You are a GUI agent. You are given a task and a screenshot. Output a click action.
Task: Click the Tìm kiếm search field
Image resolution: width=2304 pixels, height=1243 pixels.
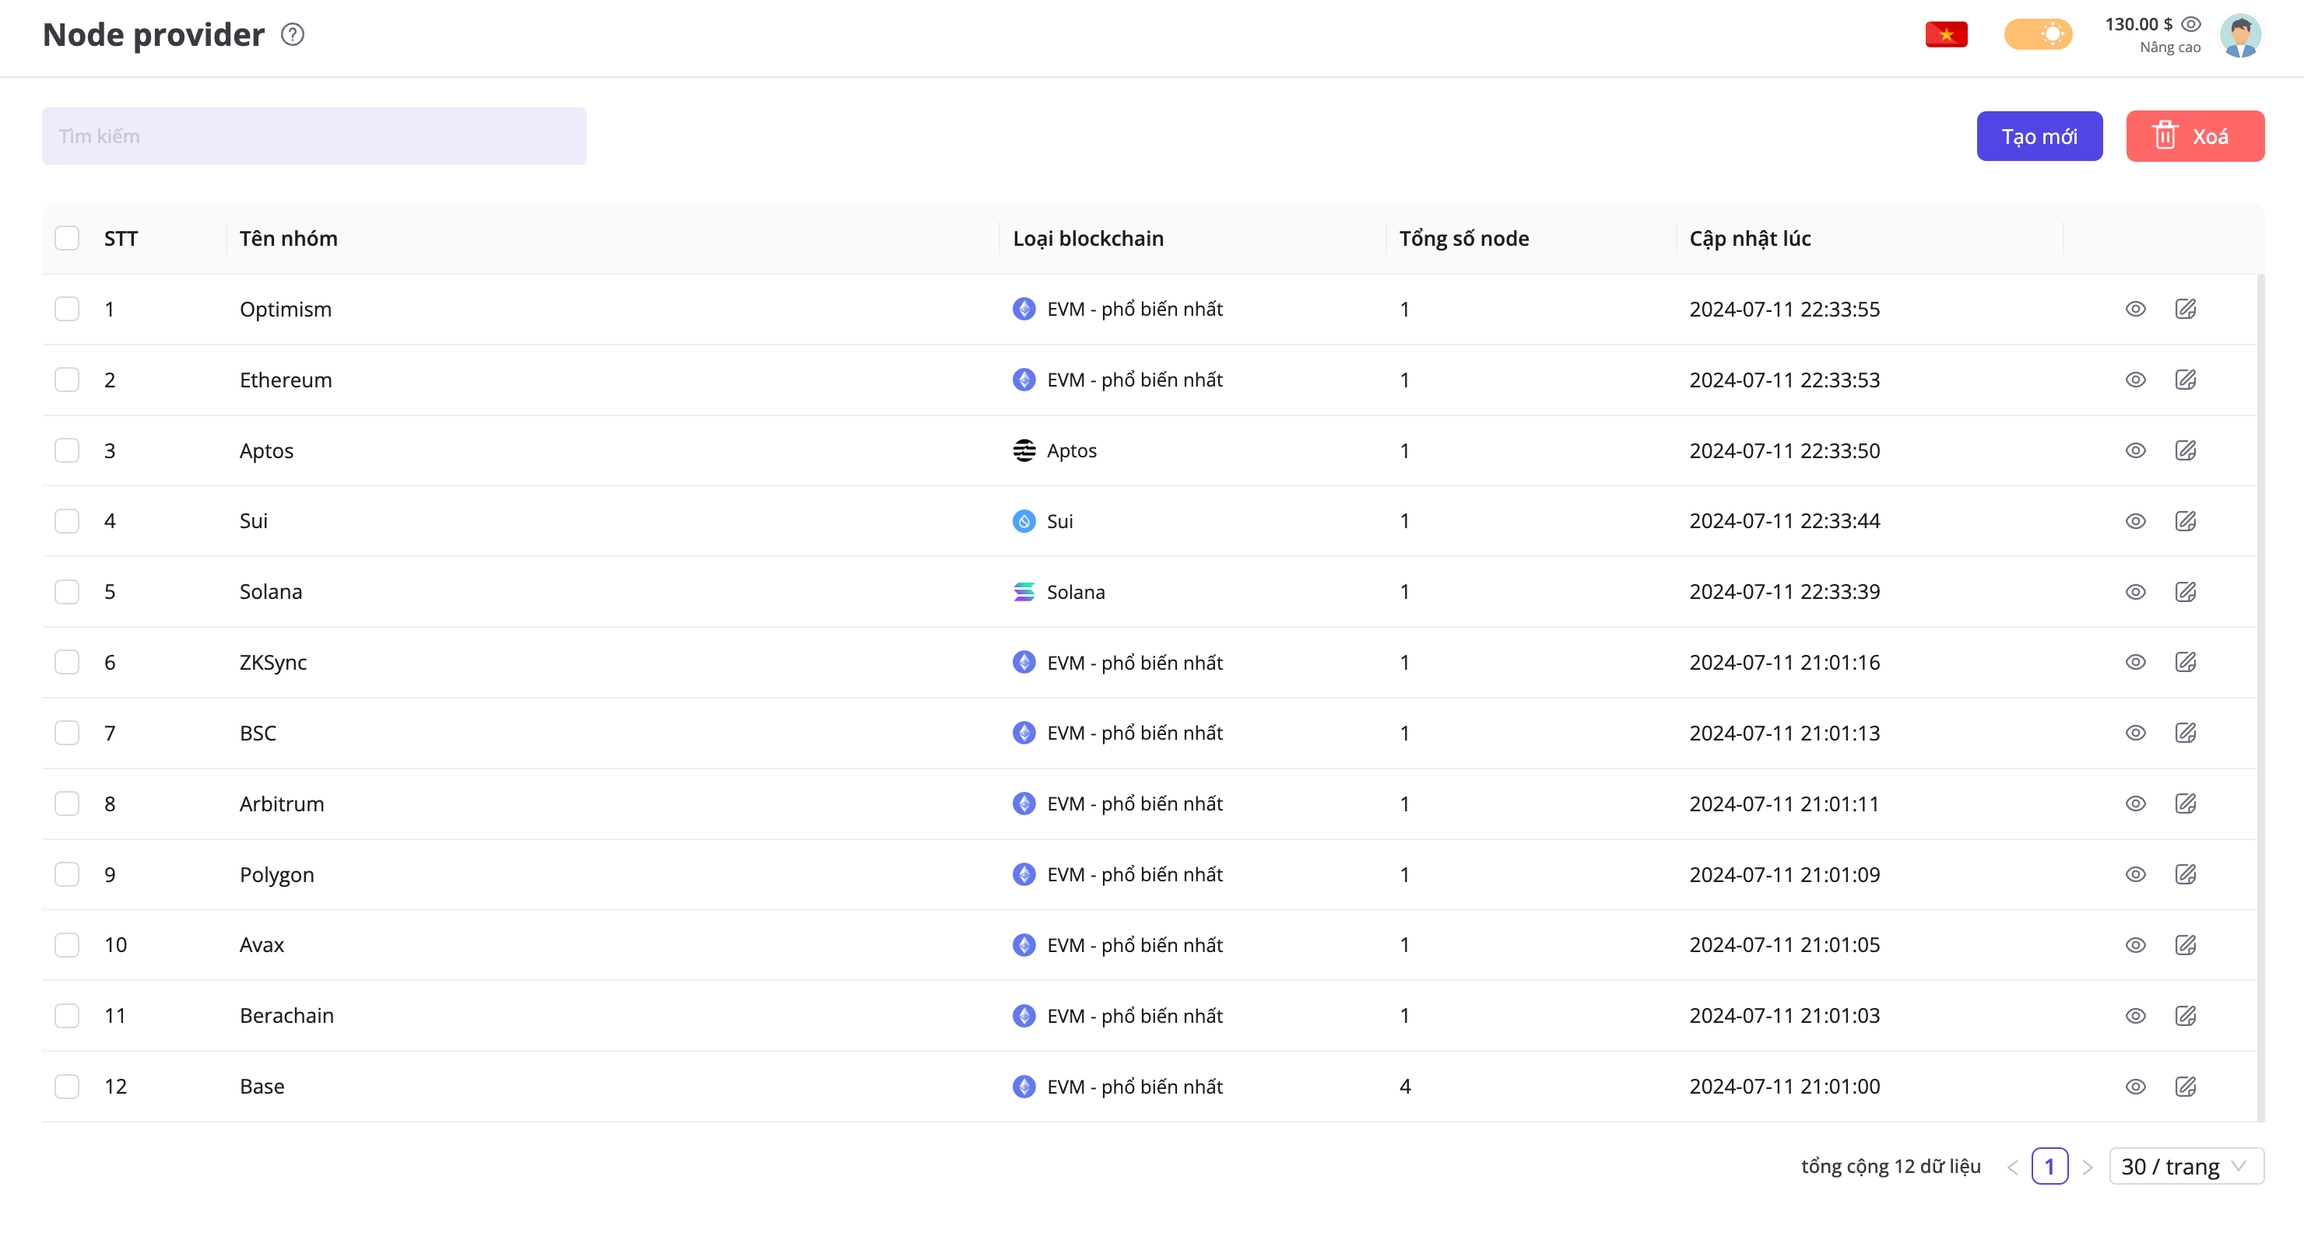[314, 136]
